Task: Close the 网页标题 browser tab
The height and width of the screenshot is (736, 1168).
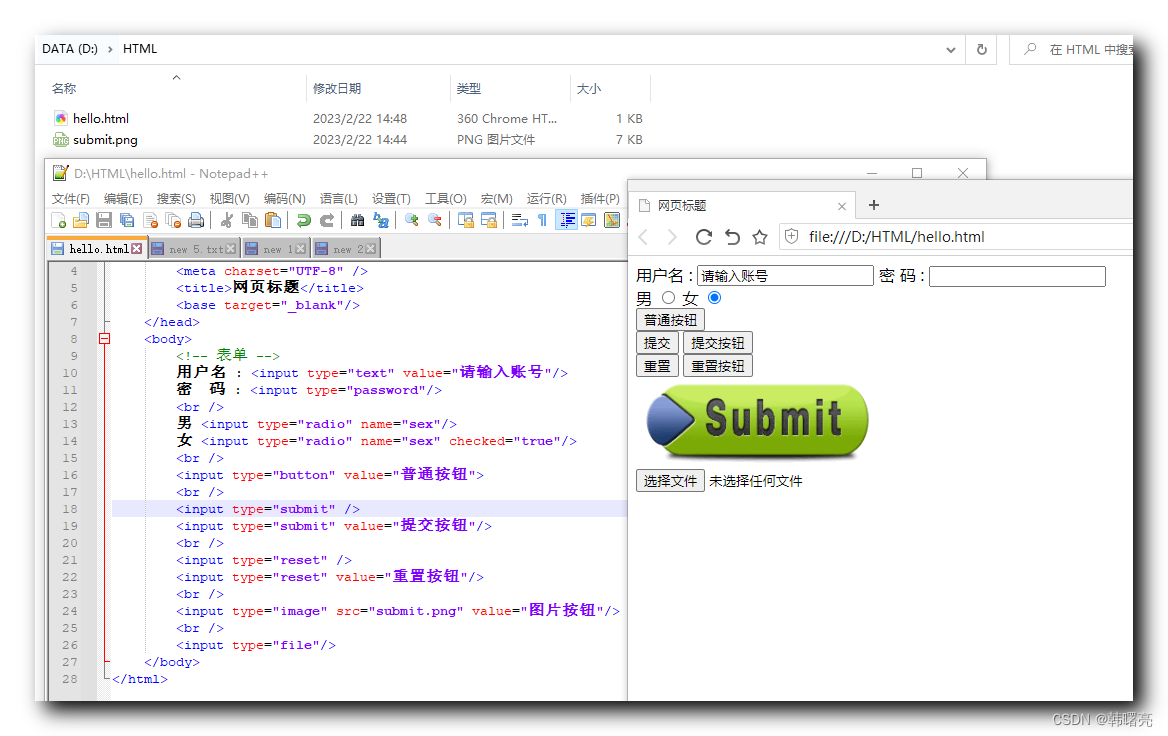Action: click(842, 206)
